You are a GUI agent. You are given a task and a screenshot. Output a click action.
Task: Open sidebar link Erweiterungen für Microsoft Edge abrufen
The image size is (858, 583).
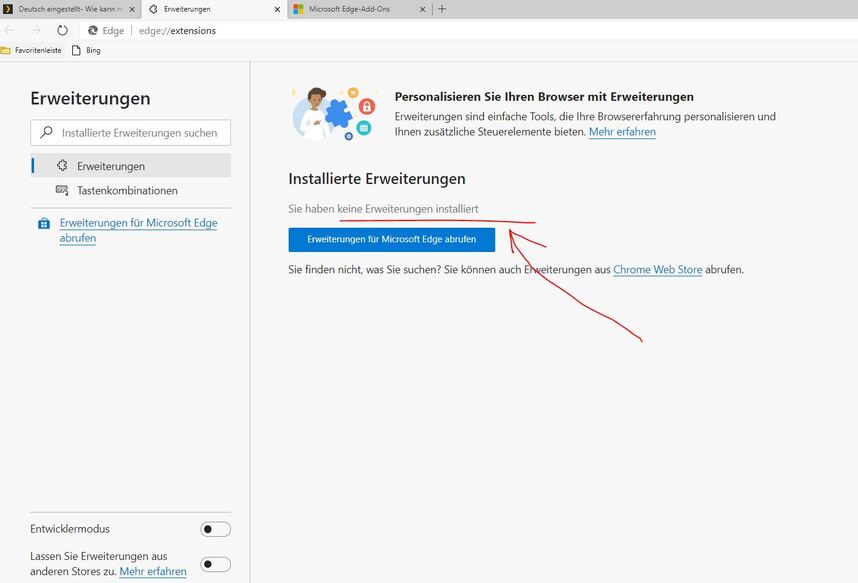click(138, 230)
